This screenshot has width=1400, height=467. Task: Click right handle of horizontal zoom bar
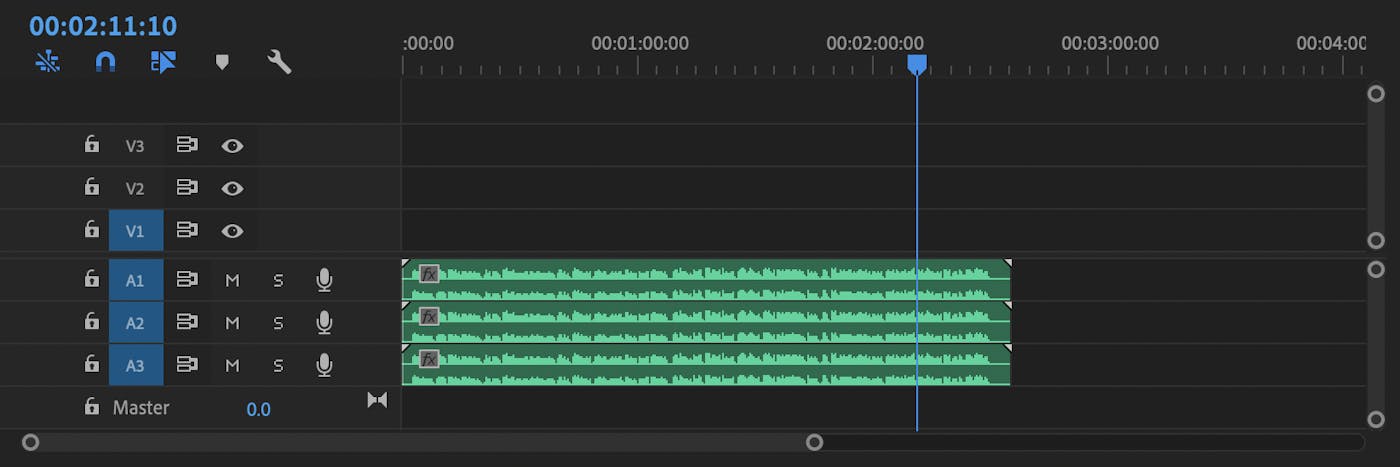815,442
